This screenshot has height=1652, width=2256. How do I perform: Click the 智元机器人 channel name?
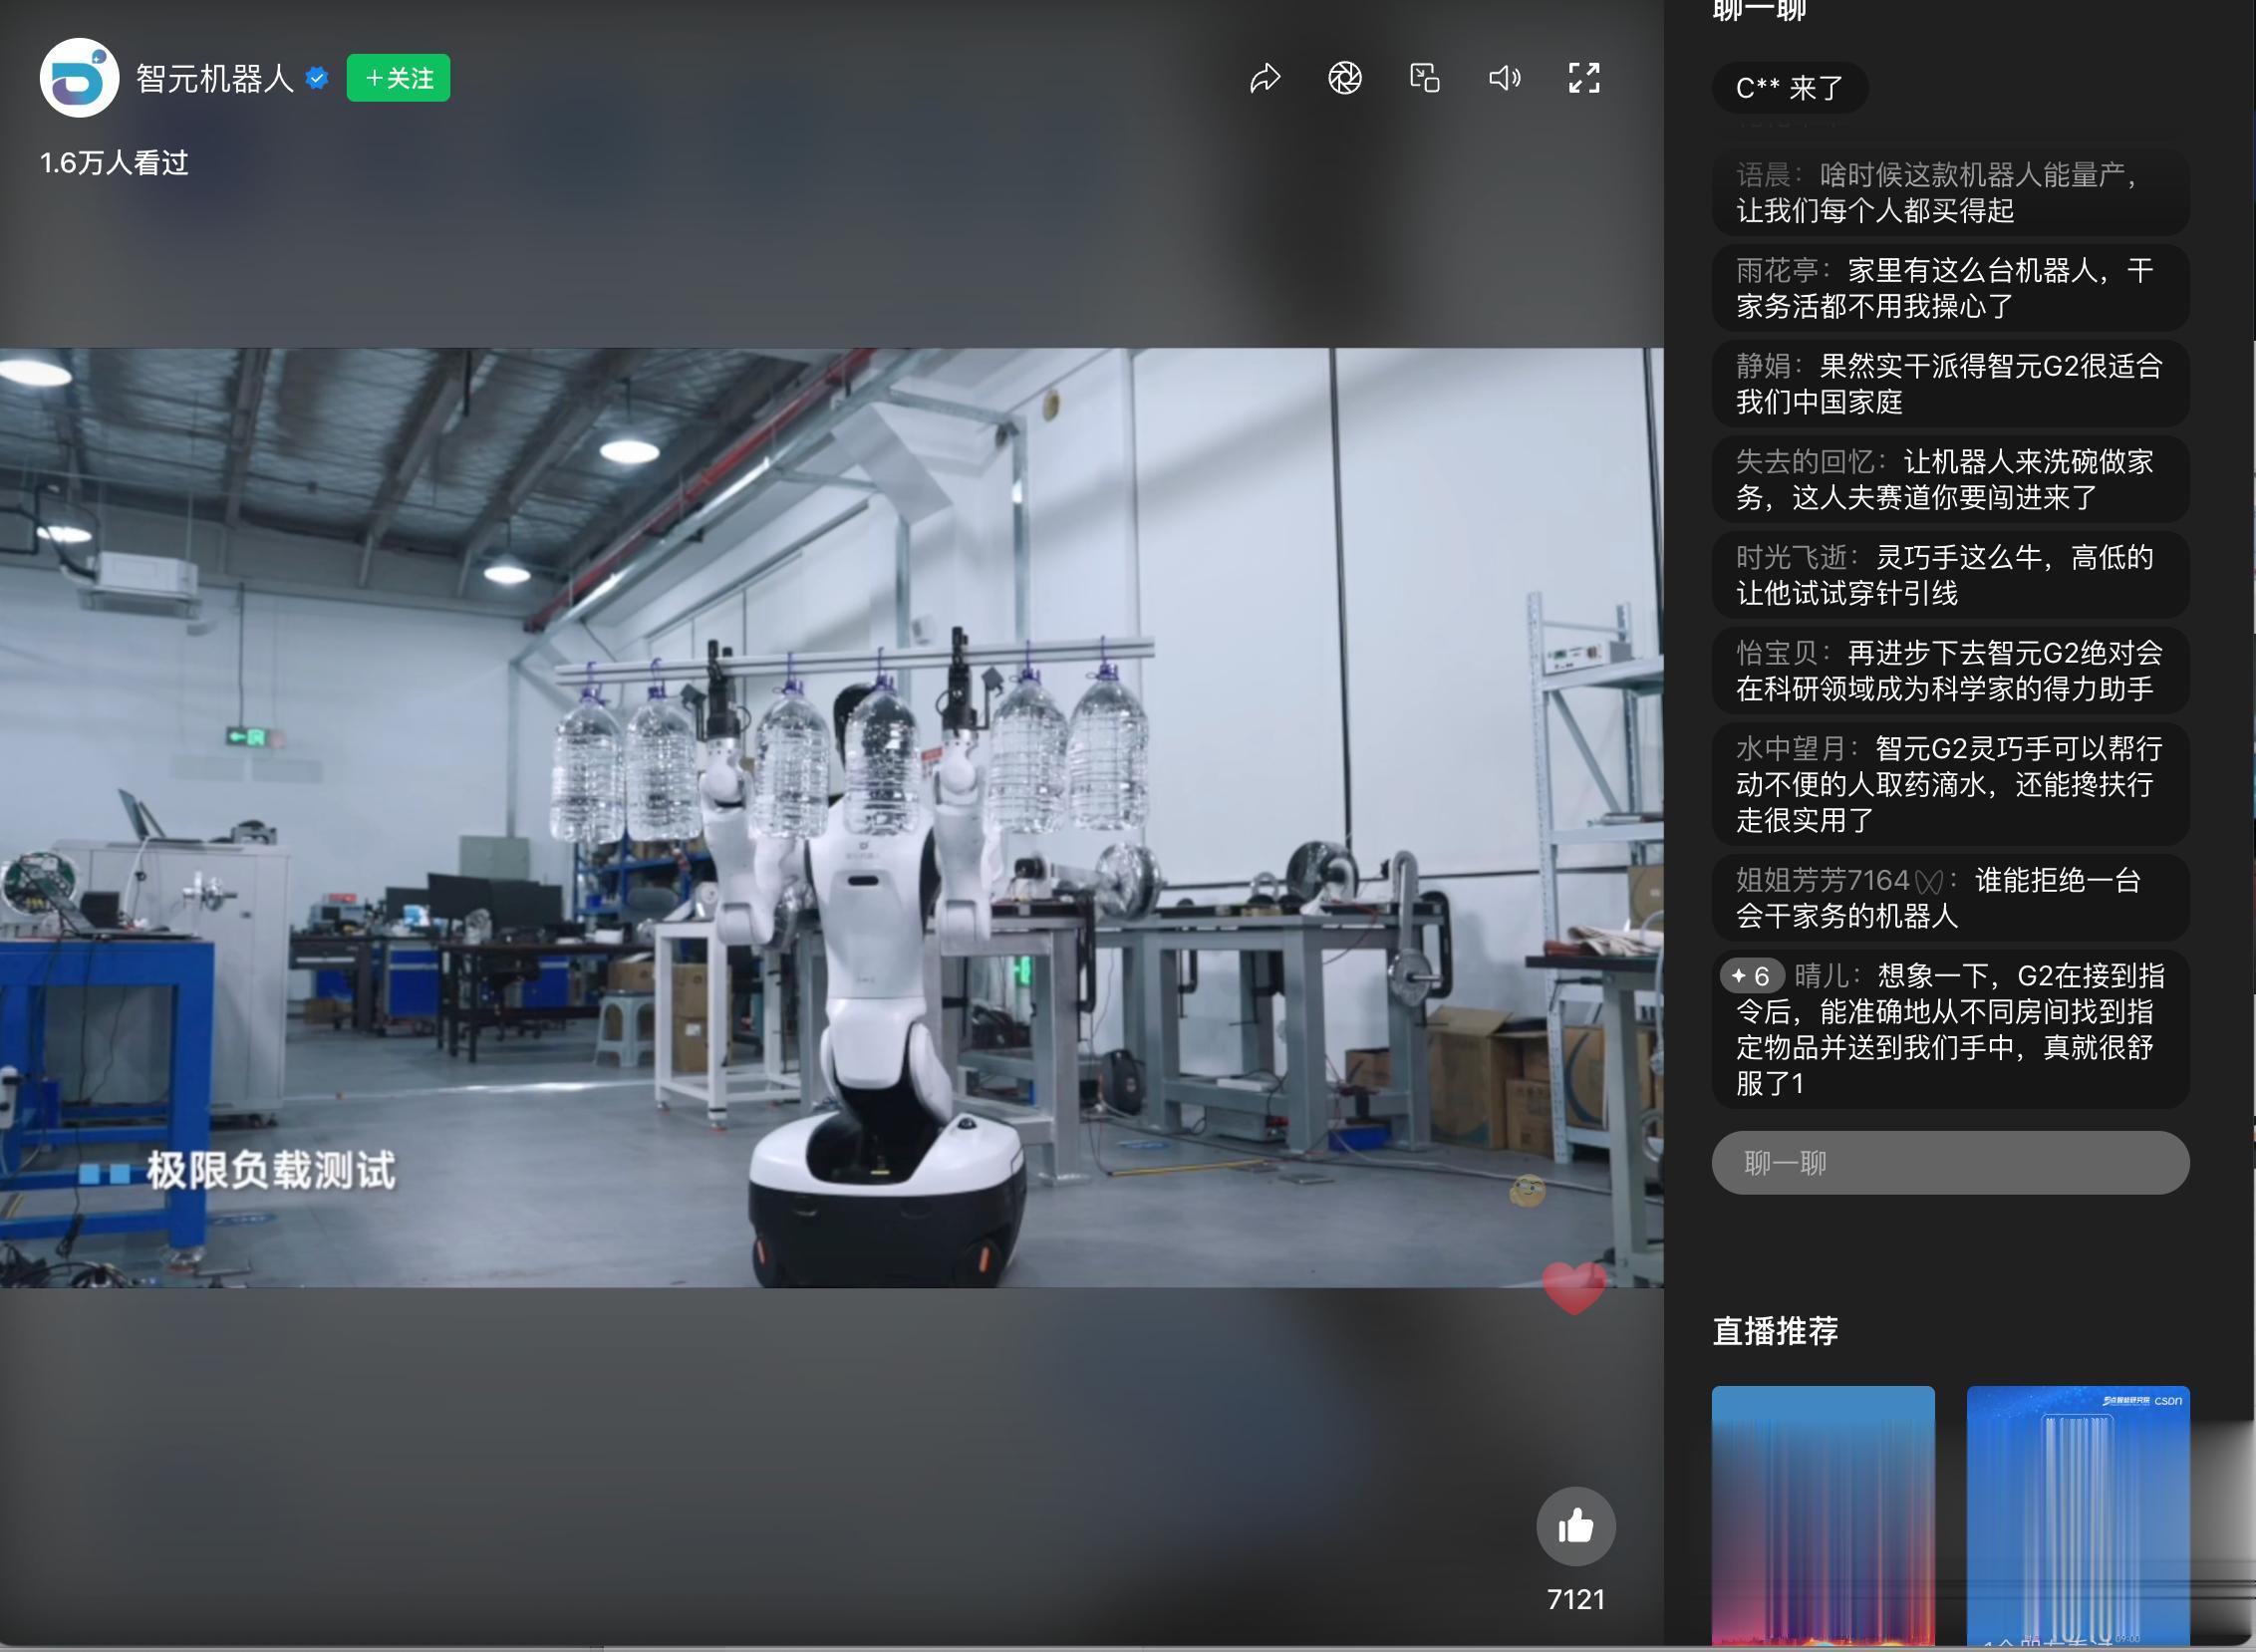click(214, 78)
